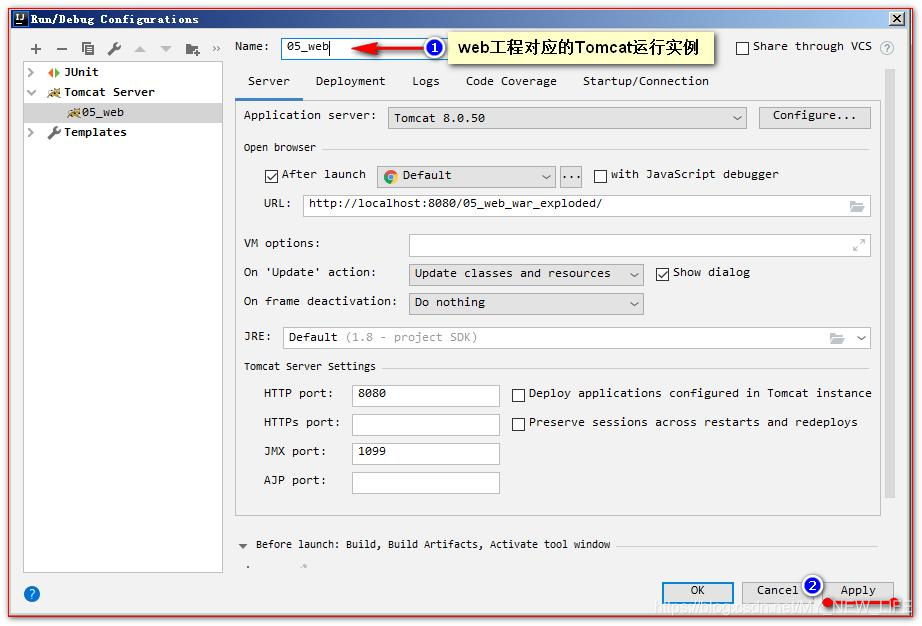Image resolution: width=922 pixels, height=626 pixels.
Task: Select the JUnit tree item label
Action: point(81,72)
